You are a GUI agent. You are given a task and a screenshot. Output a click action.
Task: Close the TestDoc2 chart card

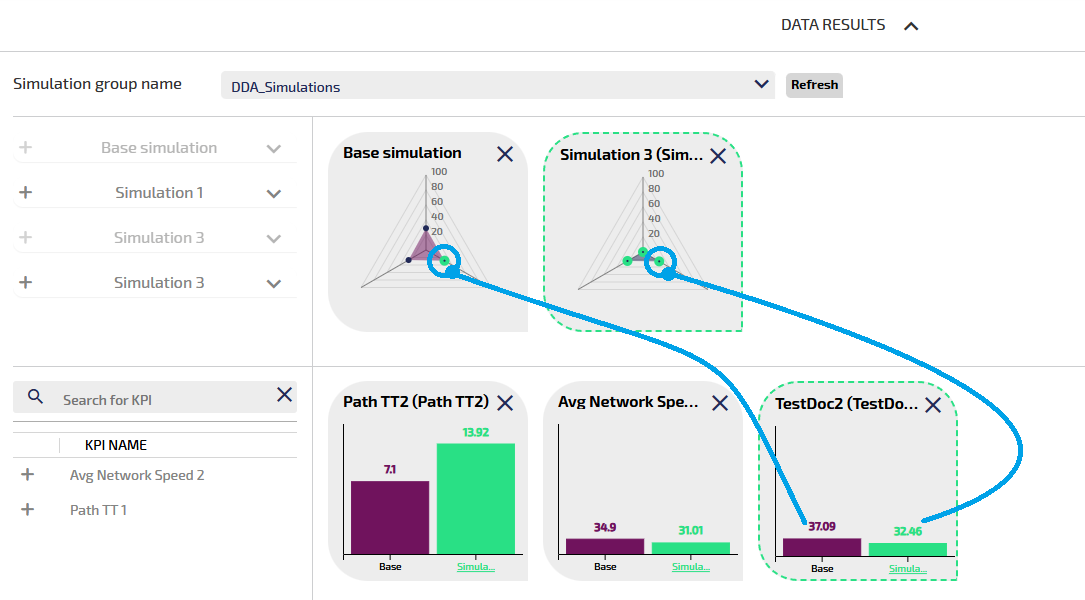pyautogui.click(x=933, y=404)
